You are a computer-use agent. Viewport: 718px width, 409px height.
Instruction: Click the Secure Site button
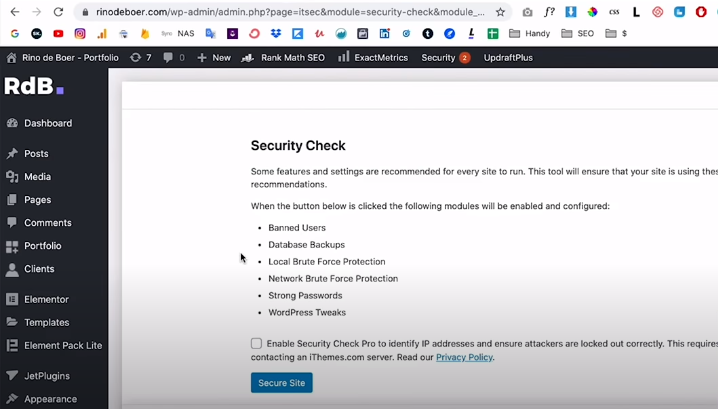click(281, 383)
